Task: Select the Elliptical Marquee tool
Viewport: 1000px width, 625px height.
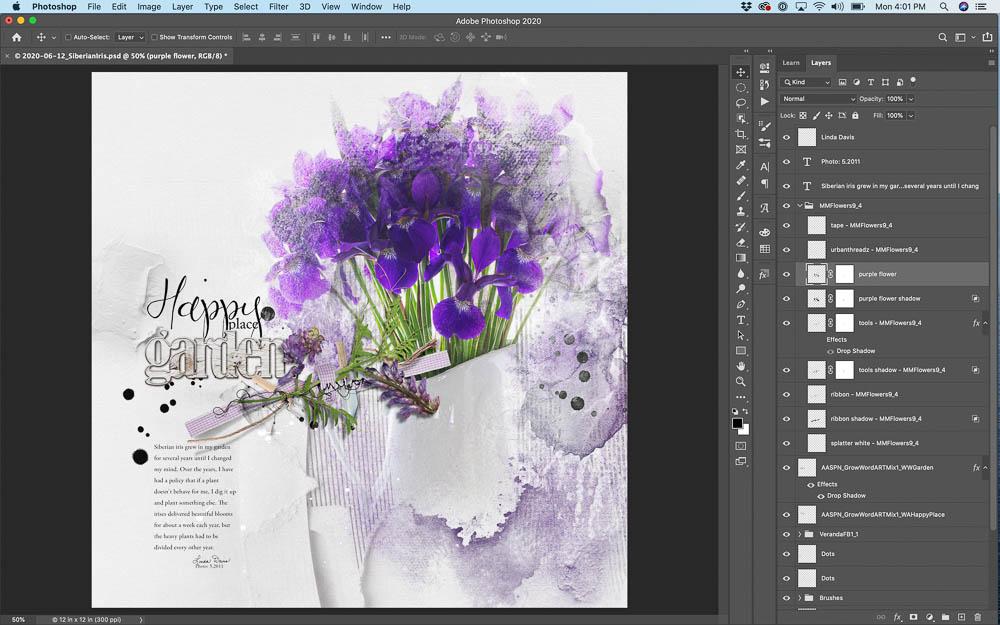Action: click(740, 87)
